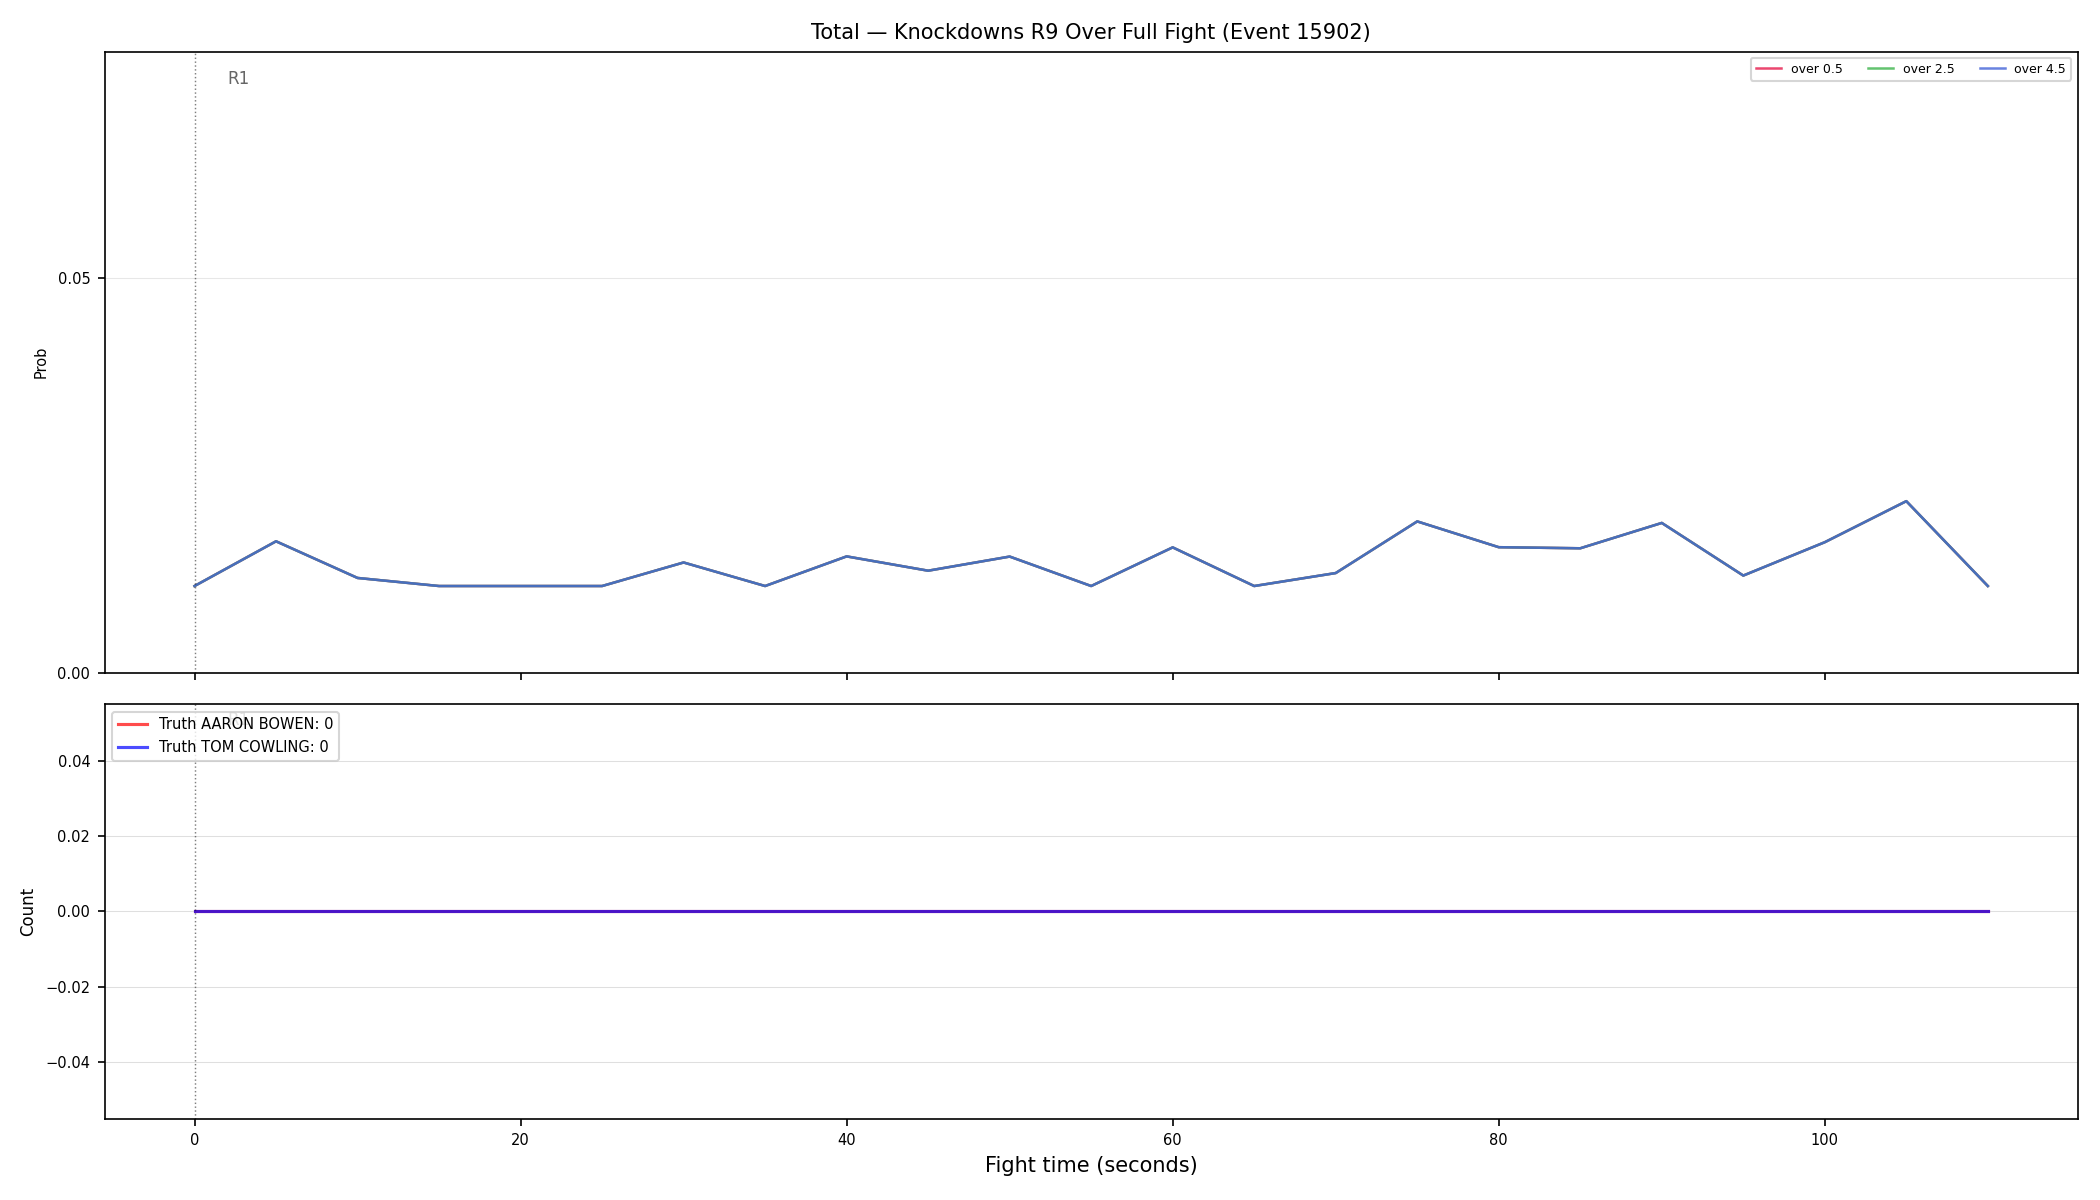Click the R1 round marker label
This screenshot has height=1200, width=2100.
click(x=238, y=78)
